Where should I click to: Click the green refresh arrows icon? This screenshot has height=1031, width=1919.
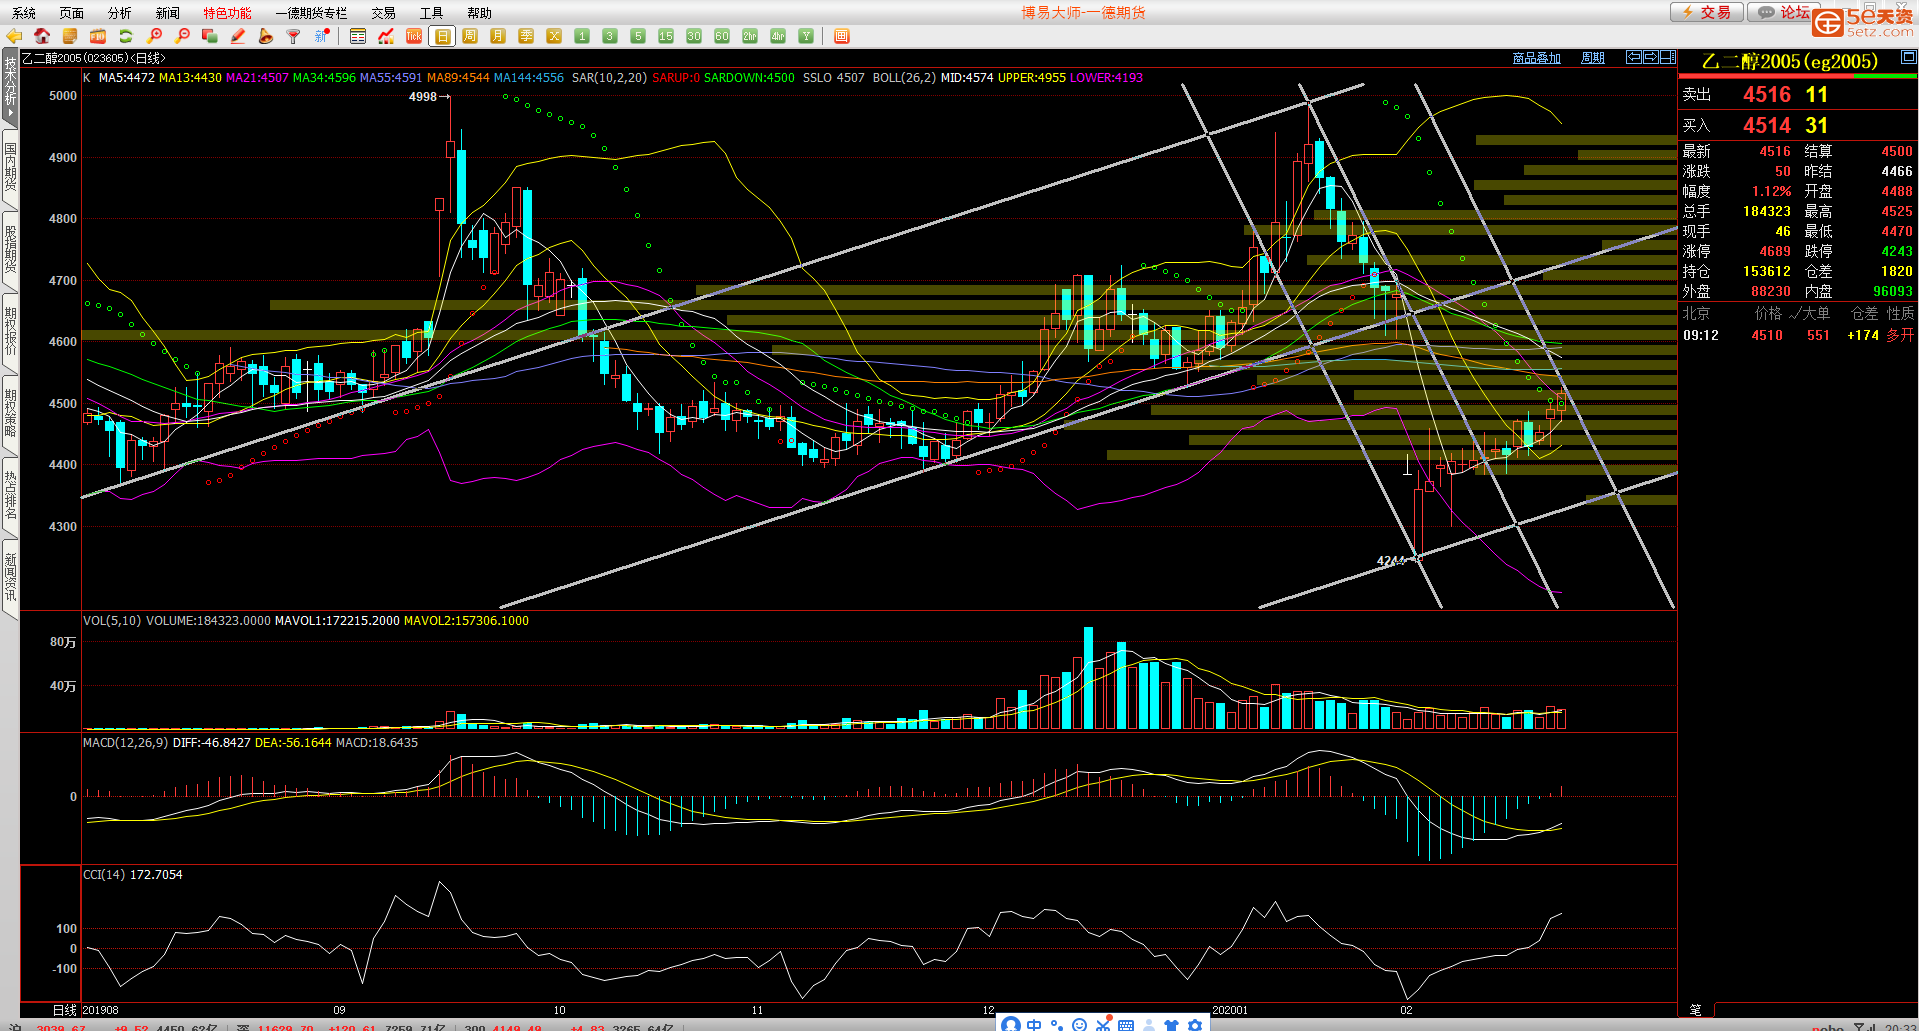coord(126,36)
